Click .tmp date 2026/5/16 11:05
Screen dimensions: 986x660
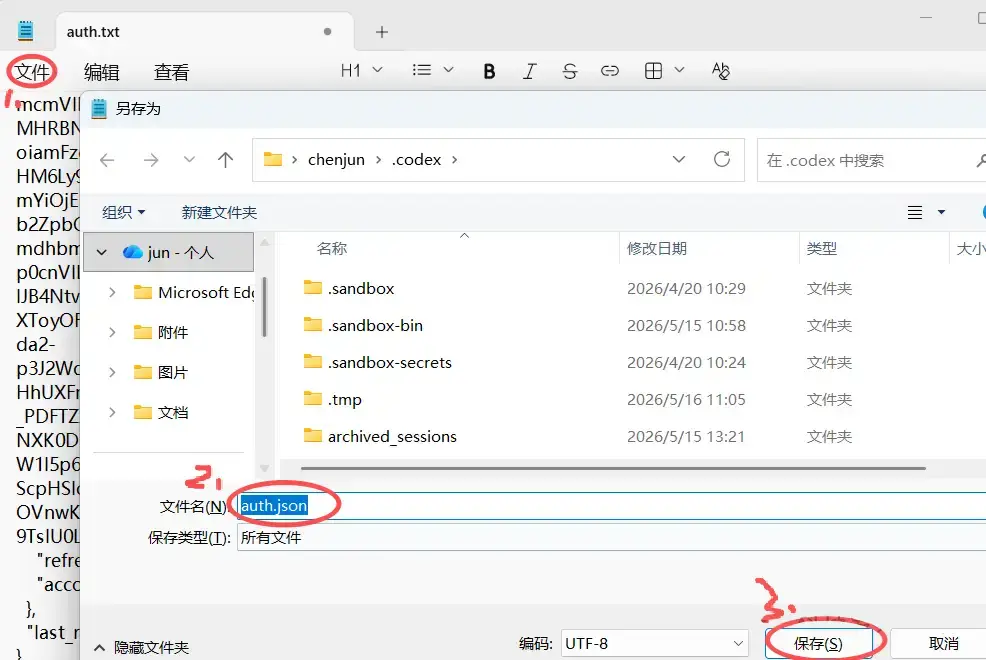coord(686,400)
